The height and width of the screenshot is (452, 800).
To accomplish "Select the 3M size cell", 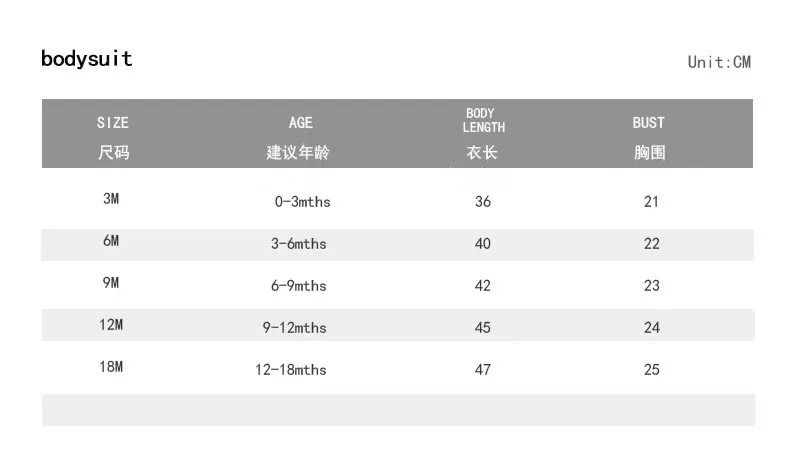I will point(111,198).
